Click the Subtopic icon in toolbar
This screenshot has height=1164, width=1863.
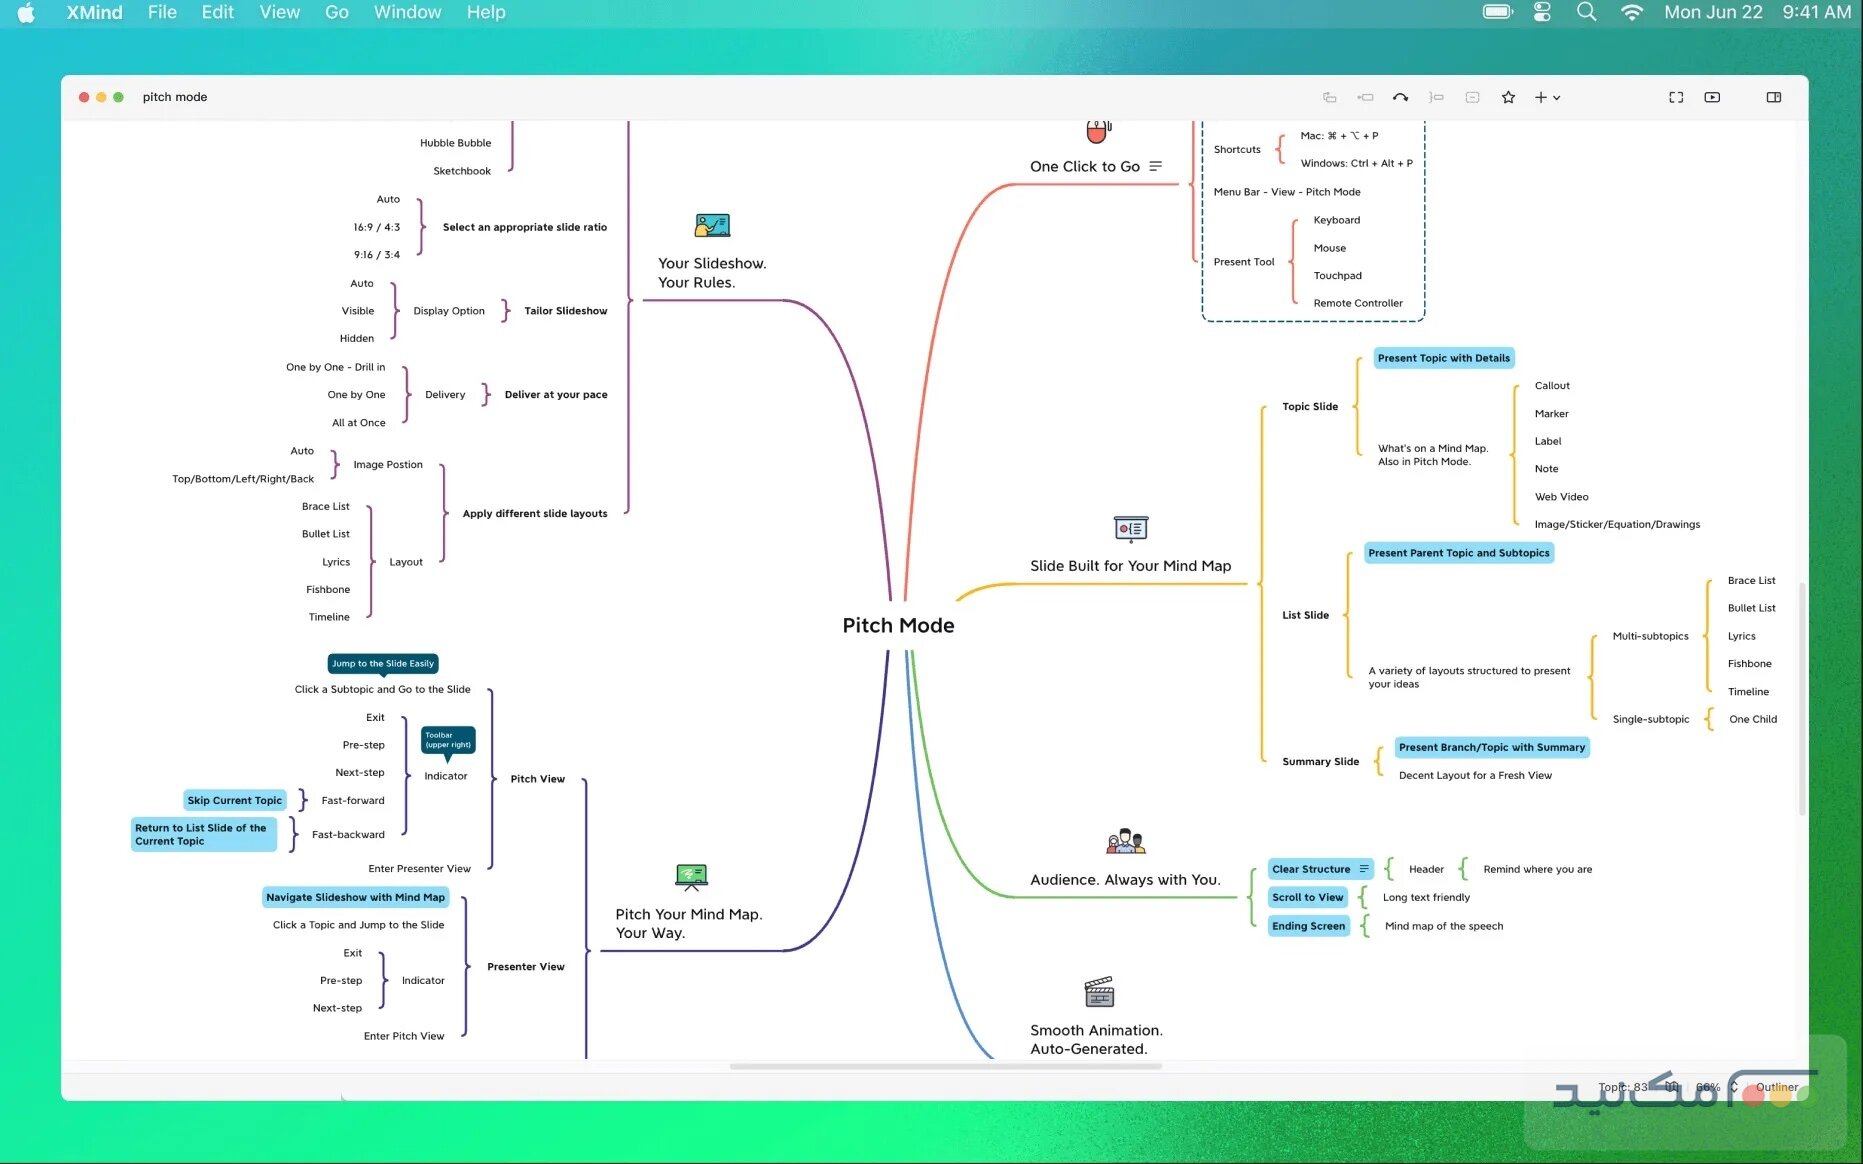tap(1365, 97)
